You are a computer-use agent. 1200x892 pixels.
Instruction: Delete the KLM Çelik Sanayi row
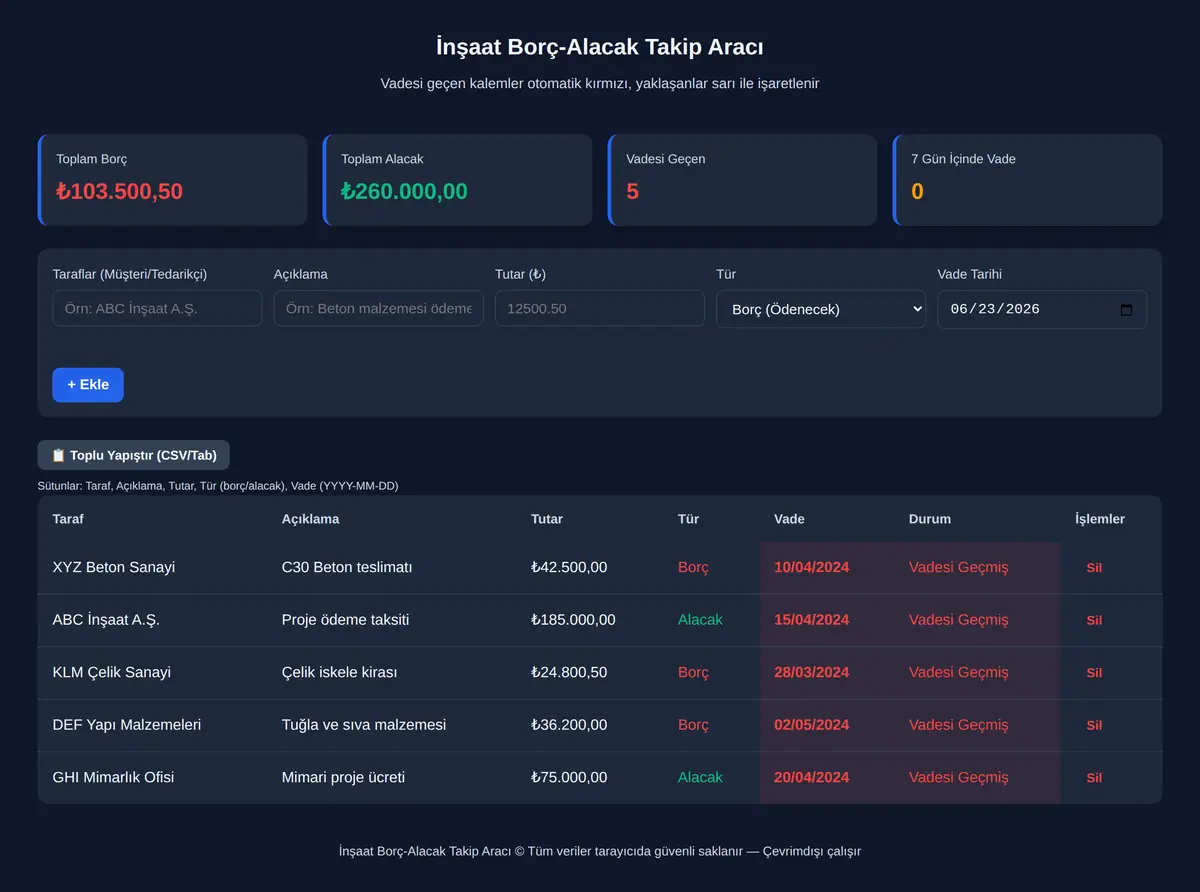click(1094, 673)
